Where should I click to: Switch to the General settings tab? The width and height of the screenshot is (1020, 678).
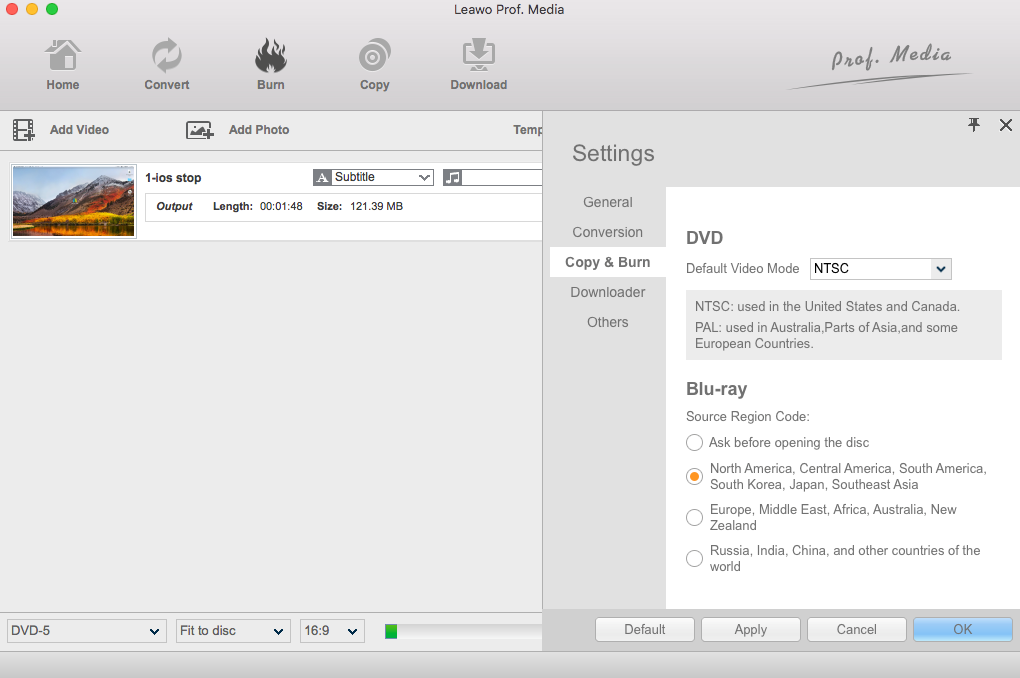607,202
